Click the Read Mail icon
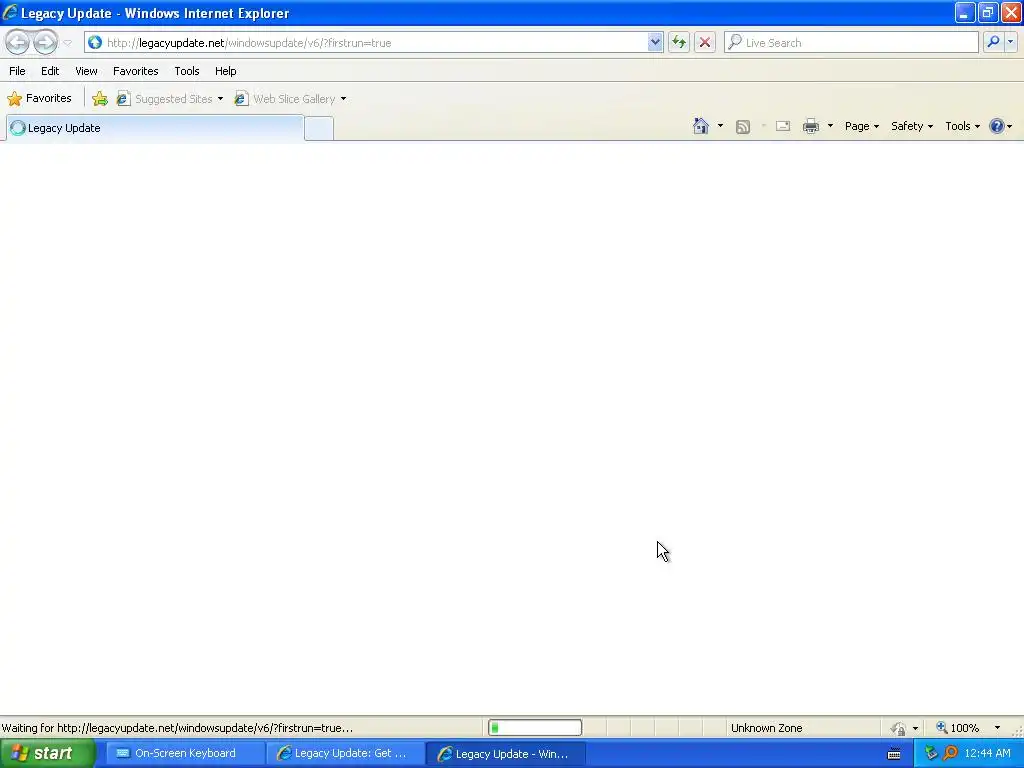 click(x=783, y=126)
